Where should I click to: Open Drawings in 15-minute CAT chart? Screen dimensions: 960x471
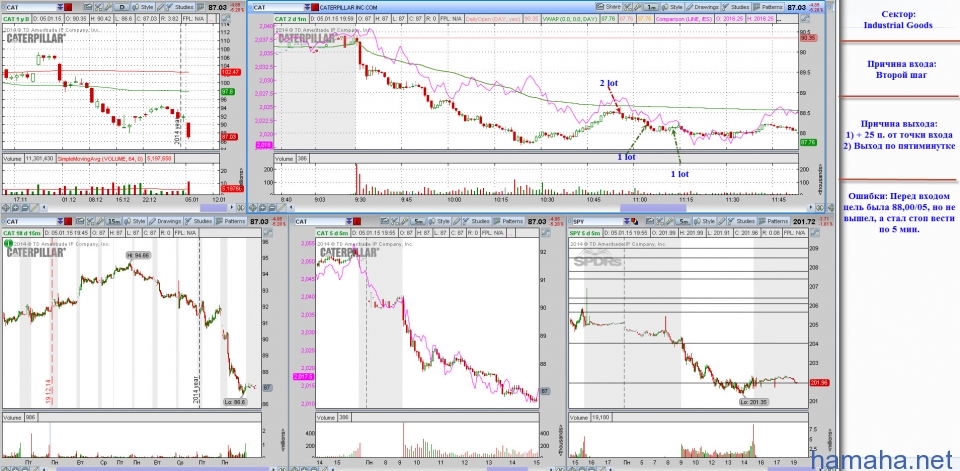pos(165,221)
